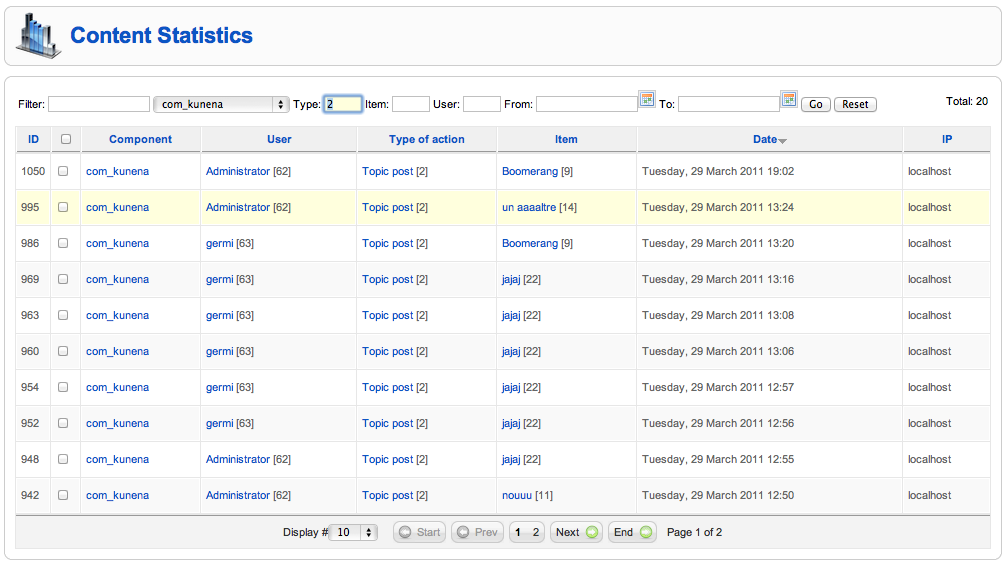Screen dimensions: 1008x564
Task: Sort by the IP column header
Action: [947, 139]
